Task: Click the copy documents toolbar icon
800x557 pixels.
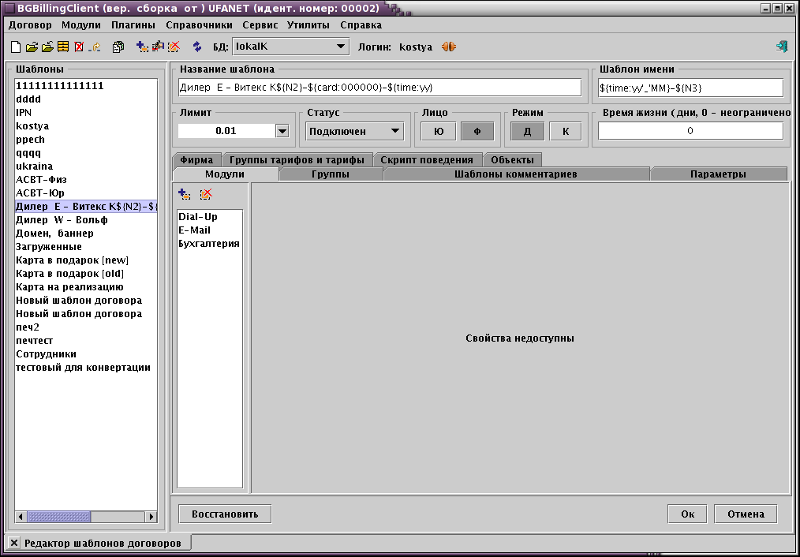Action: click(118, 46)
